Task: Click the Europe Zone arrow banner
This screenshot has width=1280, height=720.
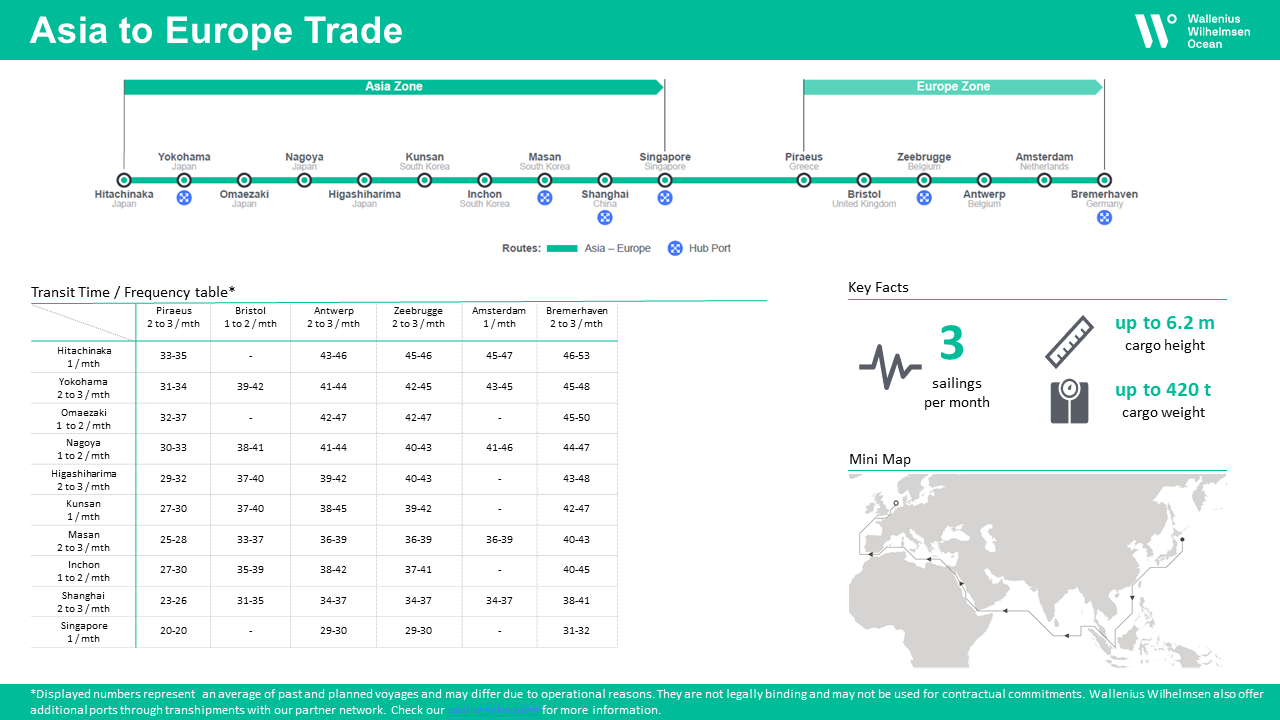Action: pyautogui.click(x=952, y=87)
